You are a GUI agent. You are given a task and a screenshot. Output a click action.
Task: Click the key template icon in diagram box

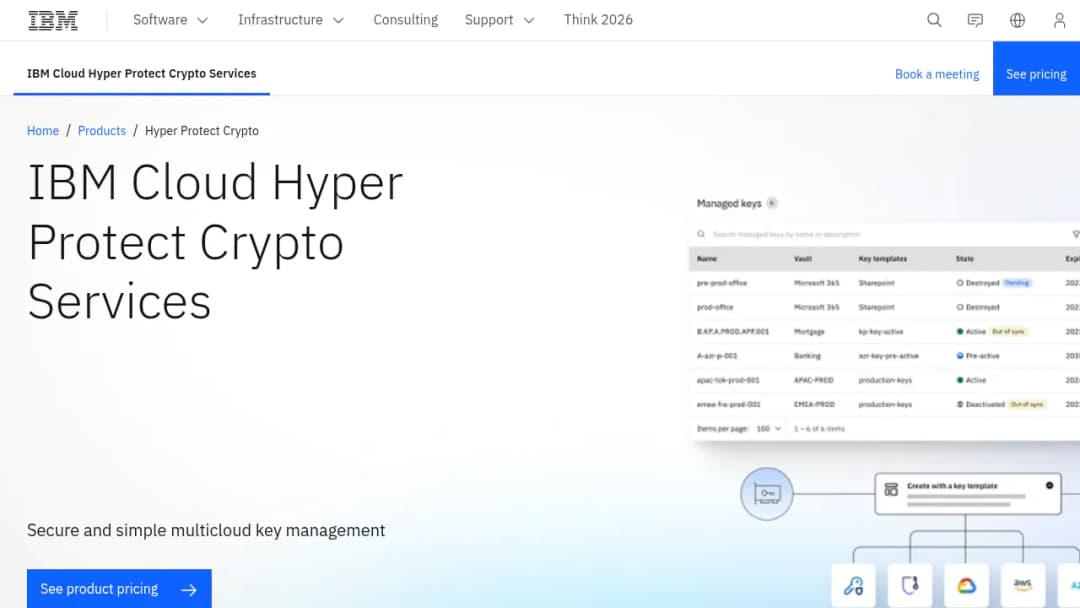click(891, 490)
